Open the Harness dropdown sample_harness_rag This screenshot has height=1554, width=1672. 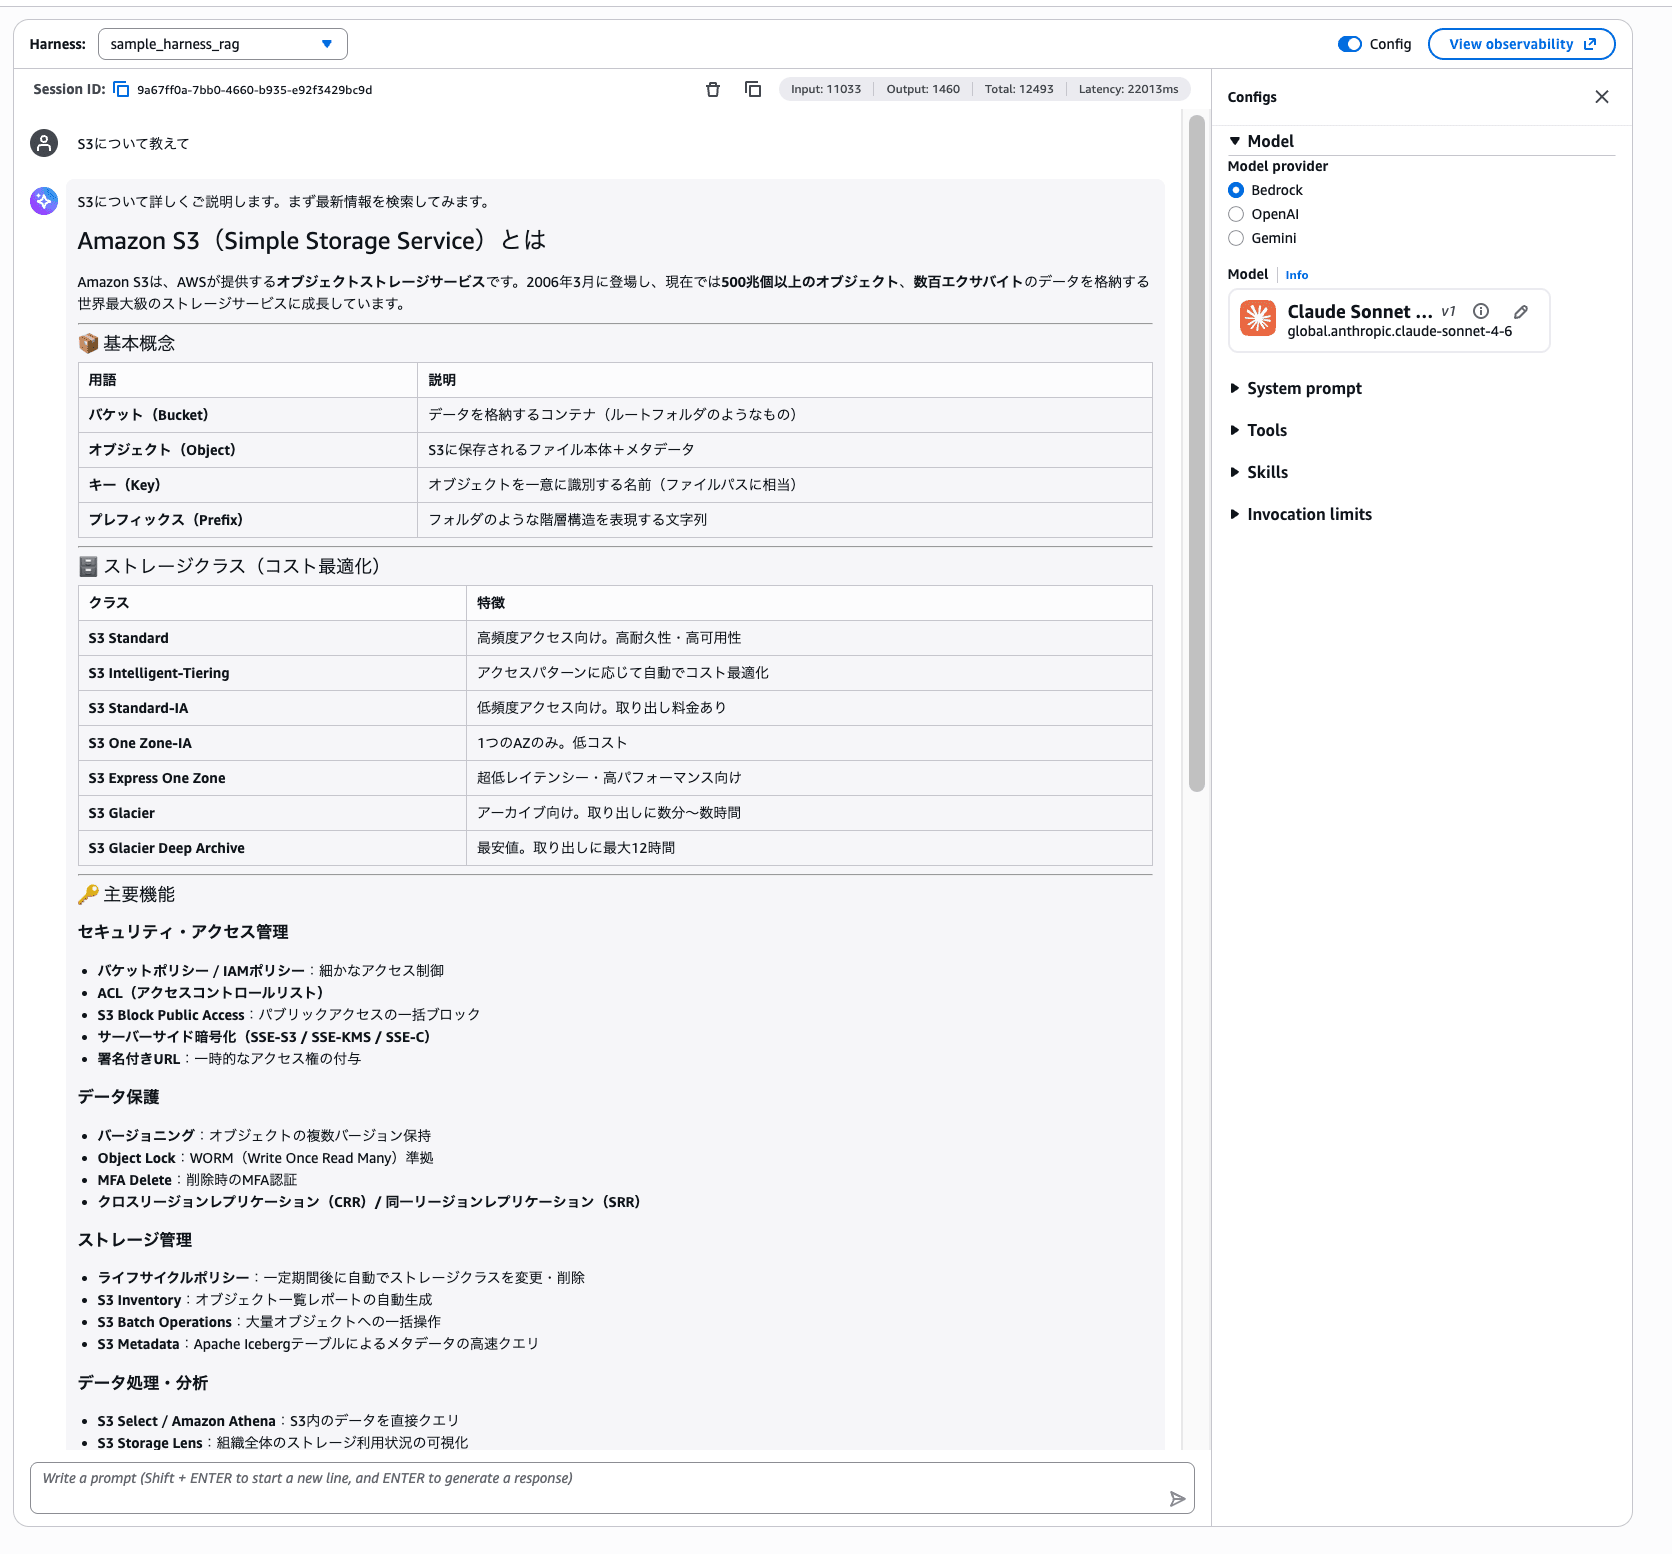tap(223, 44)
